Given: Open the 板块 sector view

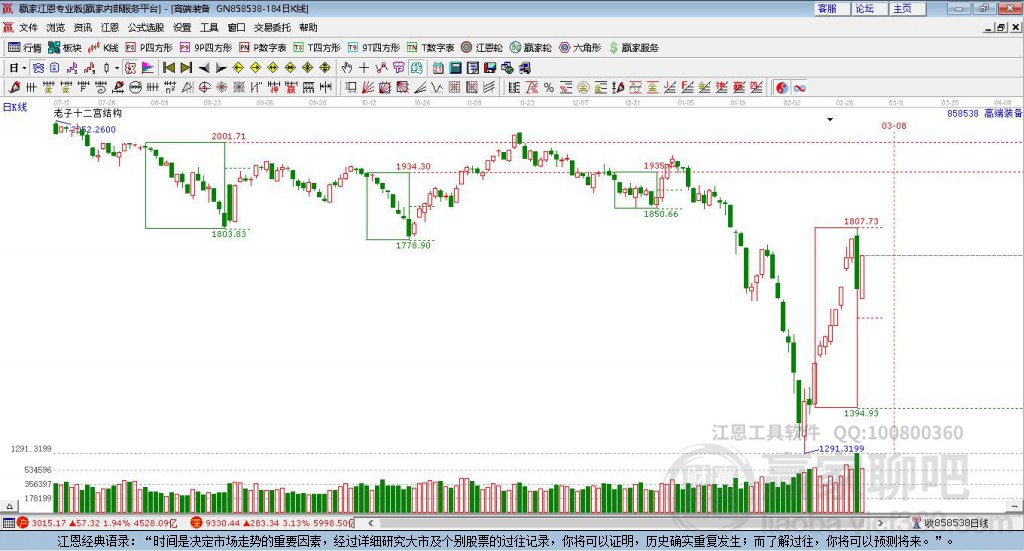Looking at the screenshot, I should (x=65, y=48).
